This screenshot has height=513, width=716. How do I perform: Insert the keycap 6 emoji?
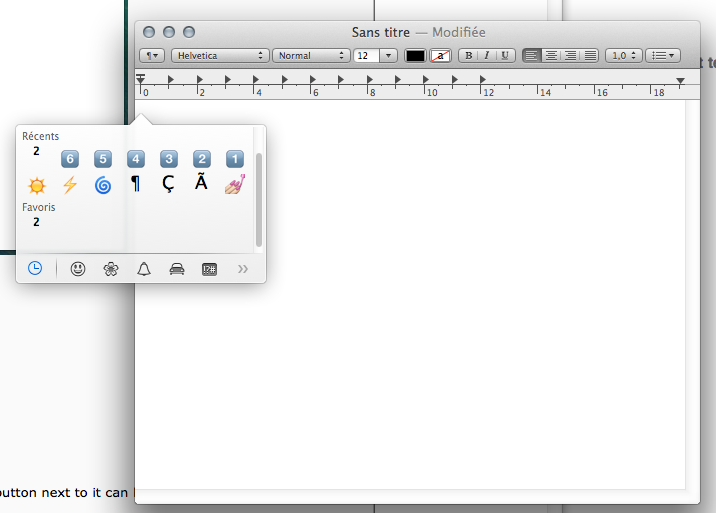[69, 159]
